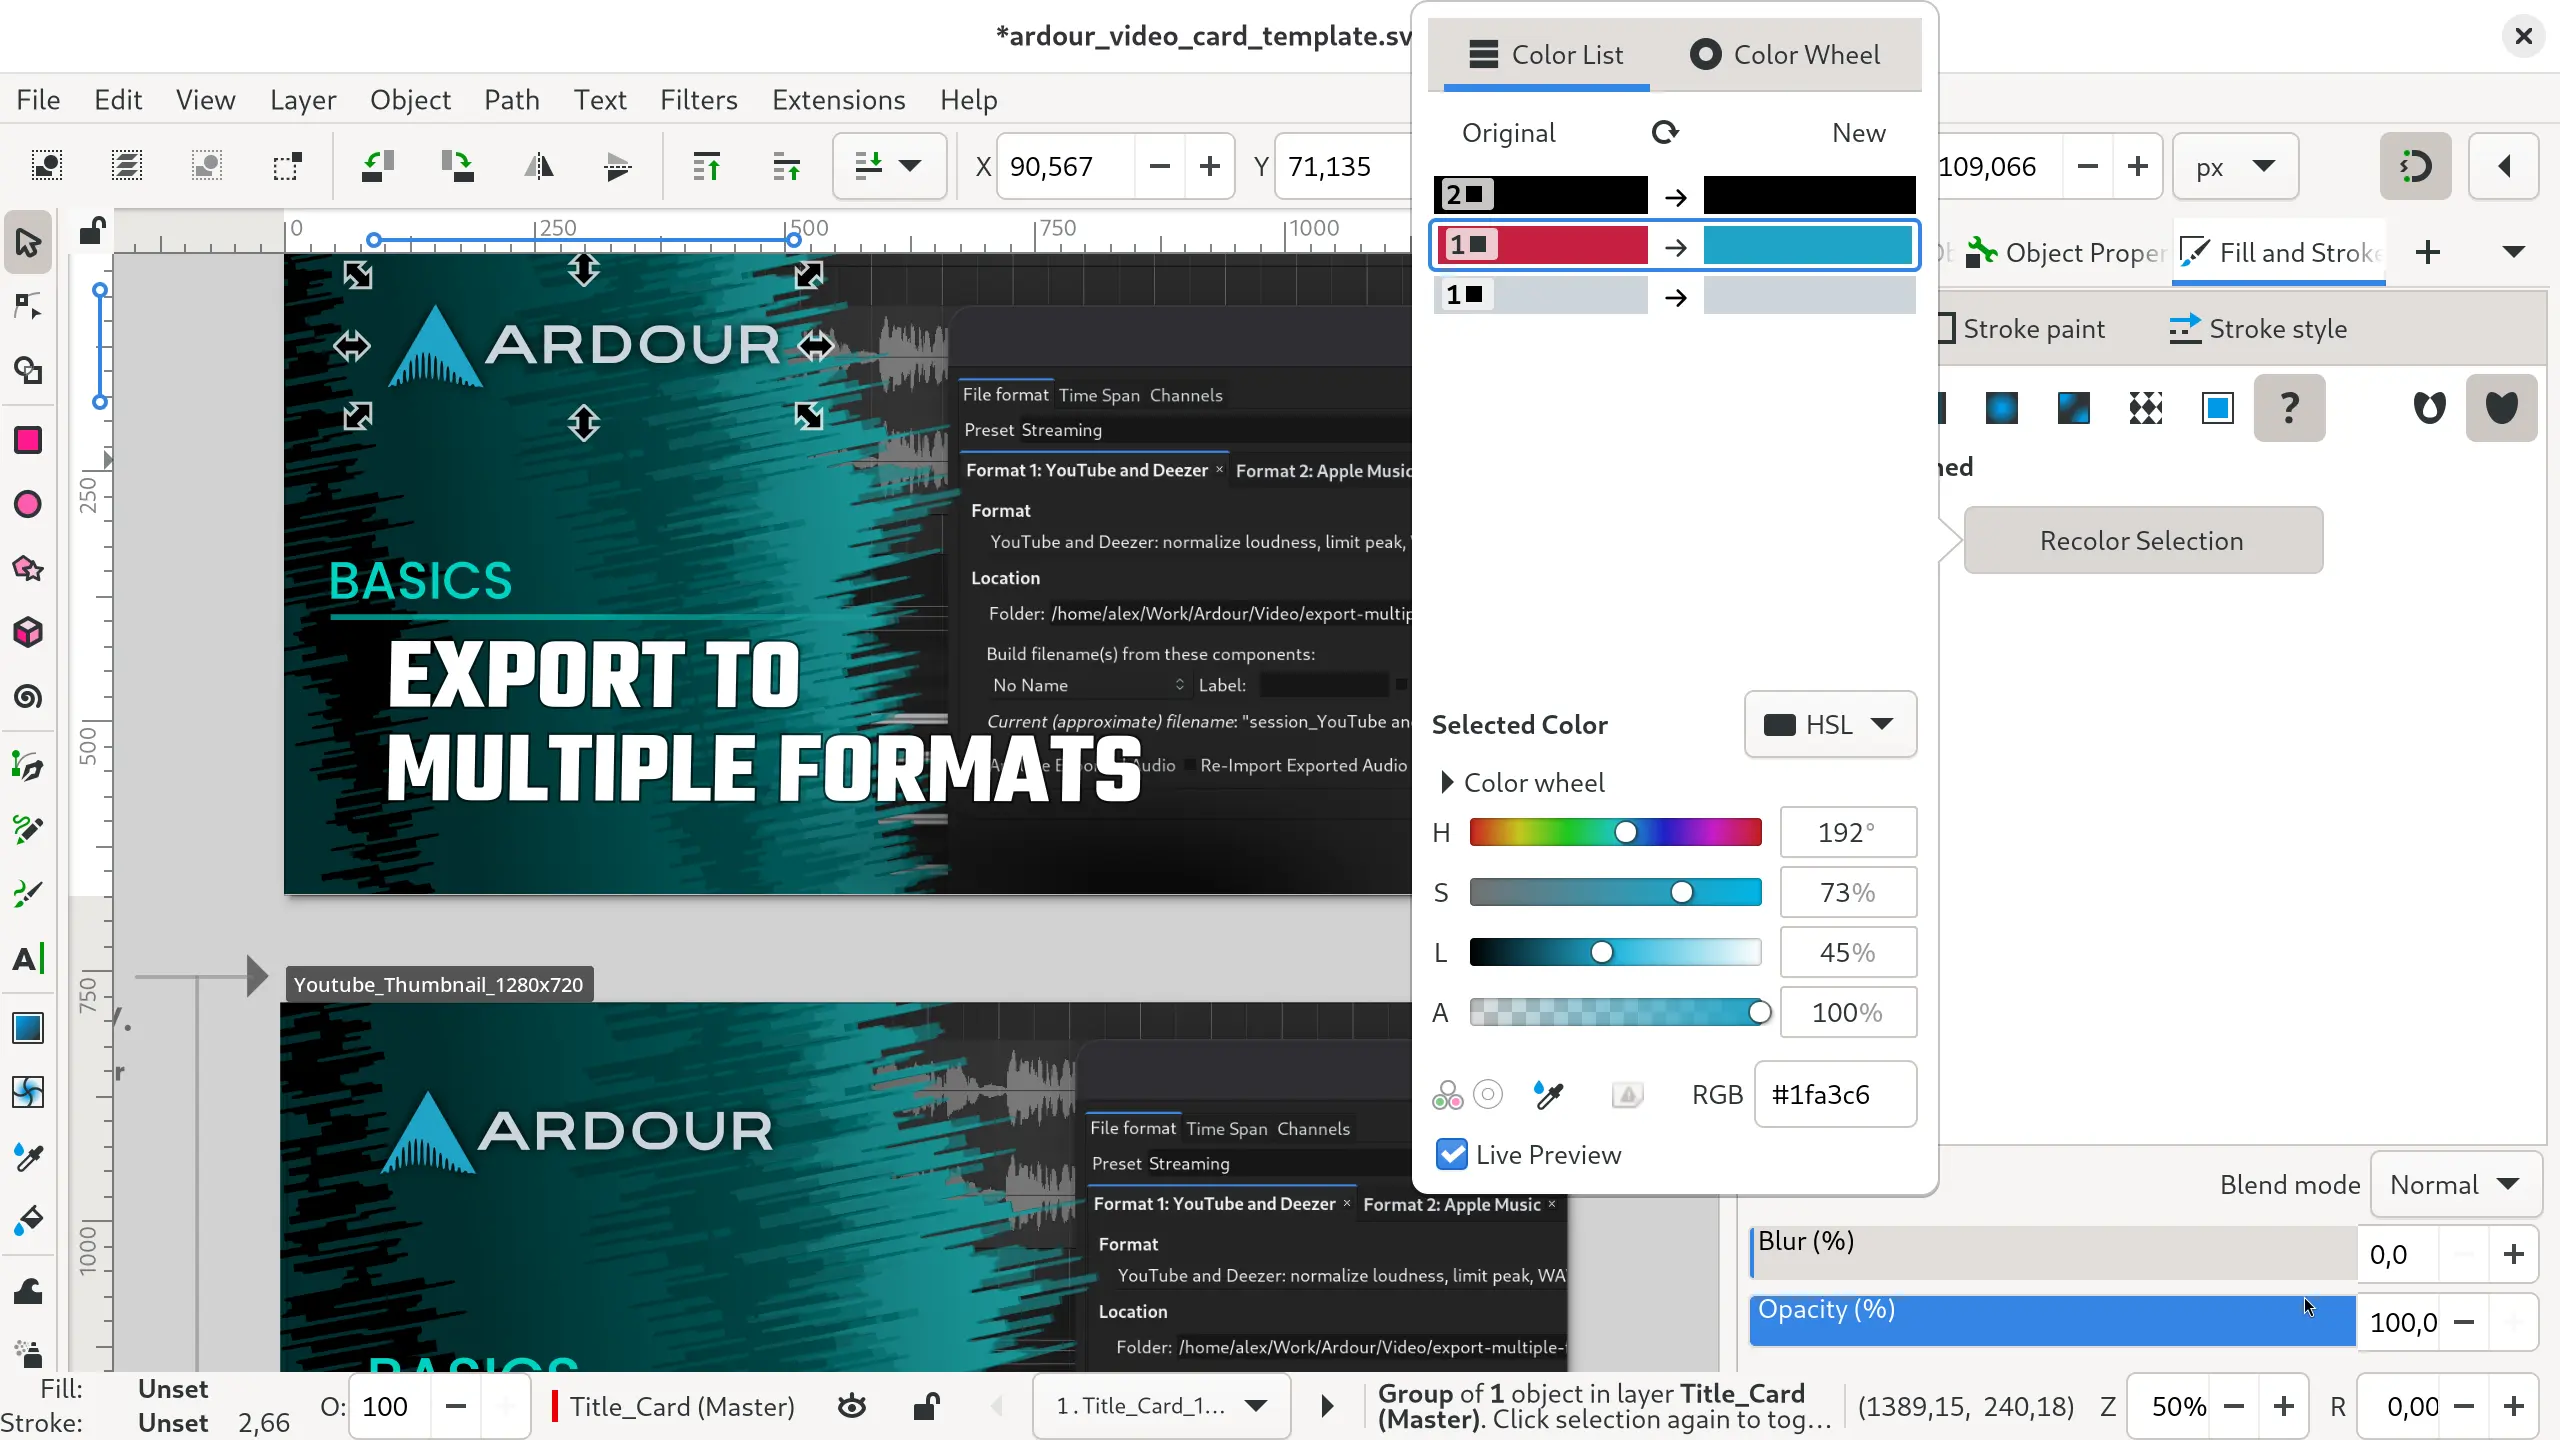This screenshot has height=1440, width=2560.
Task: Click the Opacity (%) slider bar
Action: [2052, 1322]
